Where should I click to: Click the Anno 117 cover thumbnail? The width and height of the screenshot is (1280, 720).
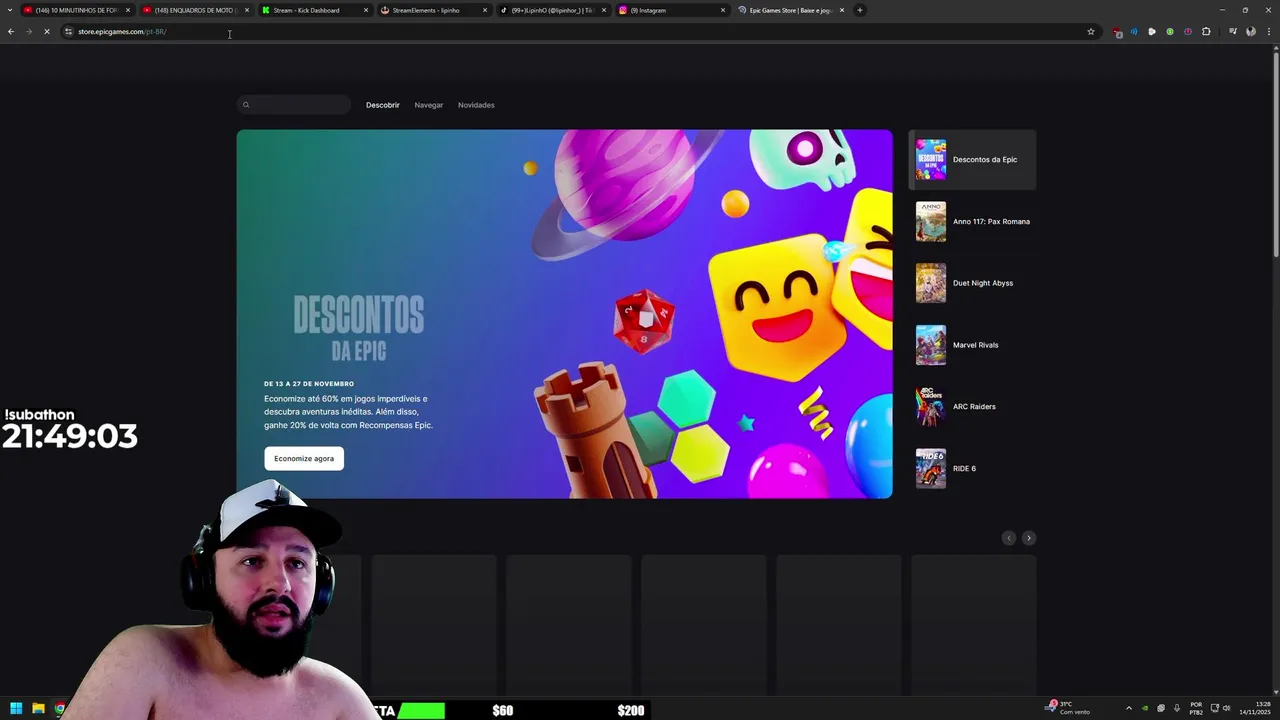click(x=931, y=222)
